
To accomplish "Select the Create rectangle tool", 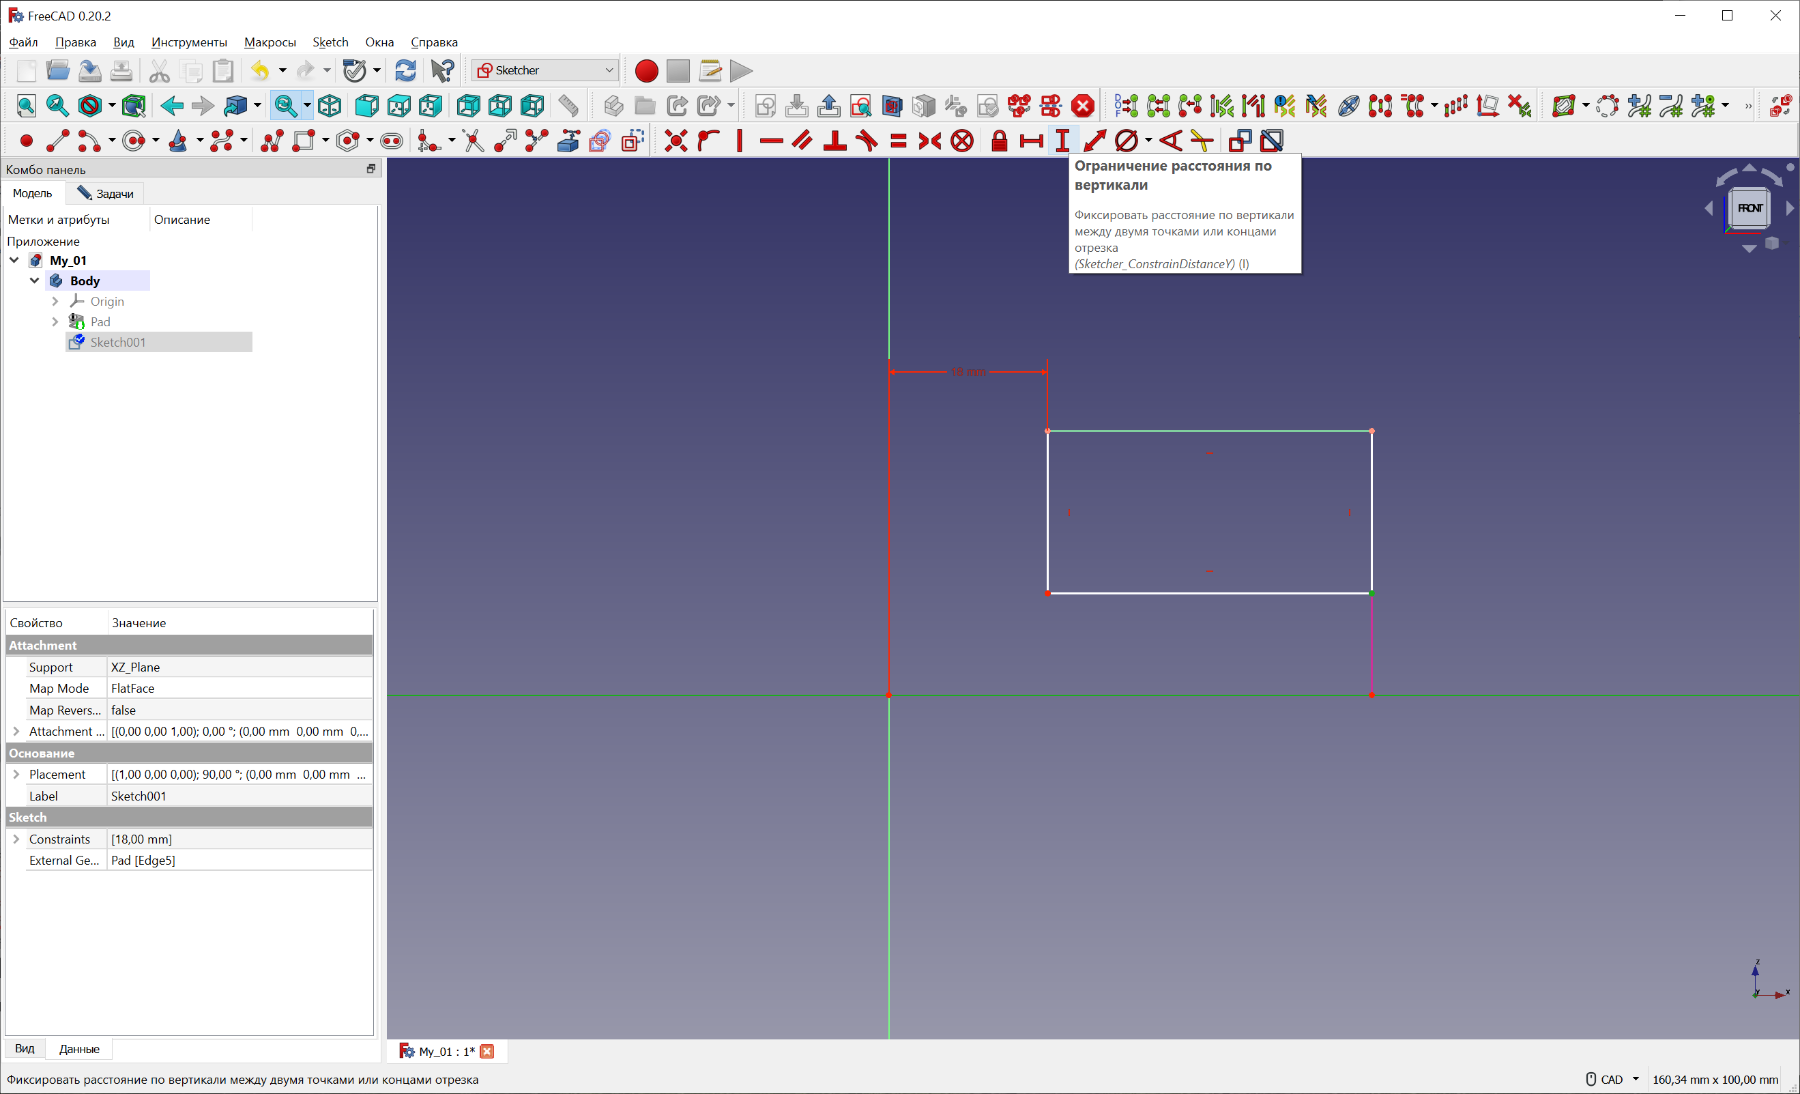I will pos(304,141).
